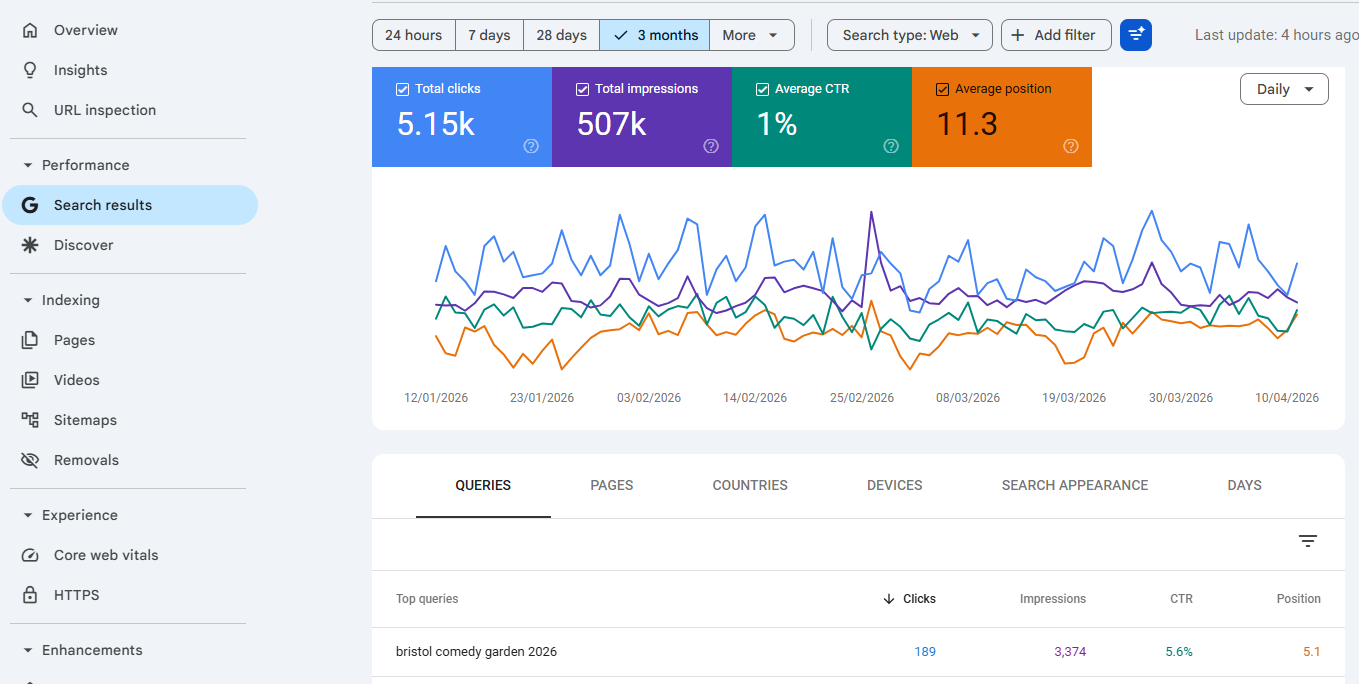Image resolution: width=1359 pixels, height=684 pixels.
Task: Open URL inspection in the sidebar
Action: (x=130, y=110)
